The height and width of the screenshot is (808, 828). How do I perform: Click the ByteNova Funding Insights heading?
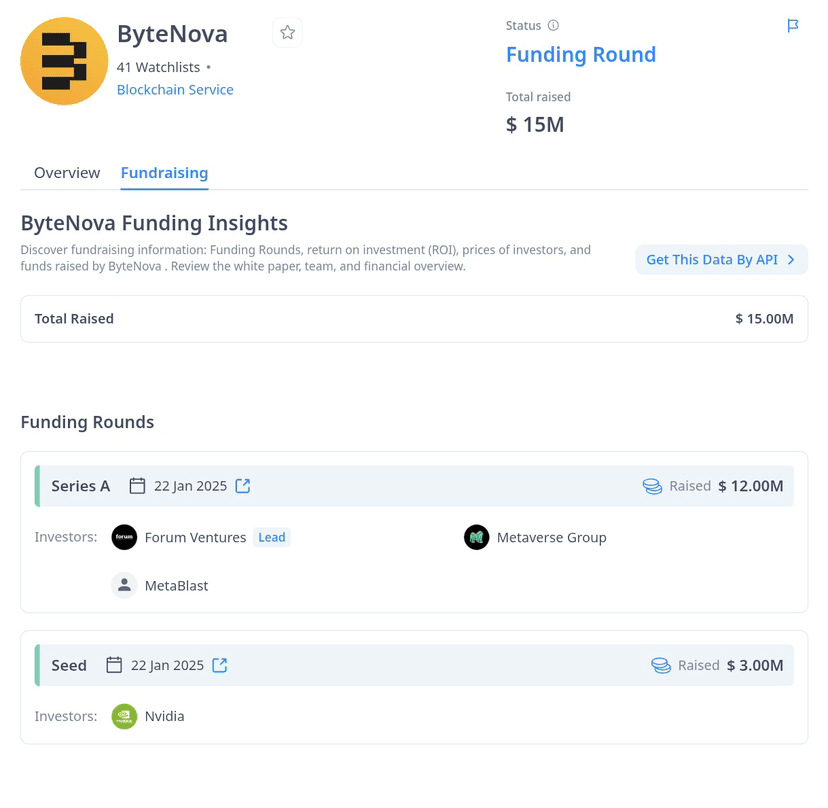[x=154, y=223]
